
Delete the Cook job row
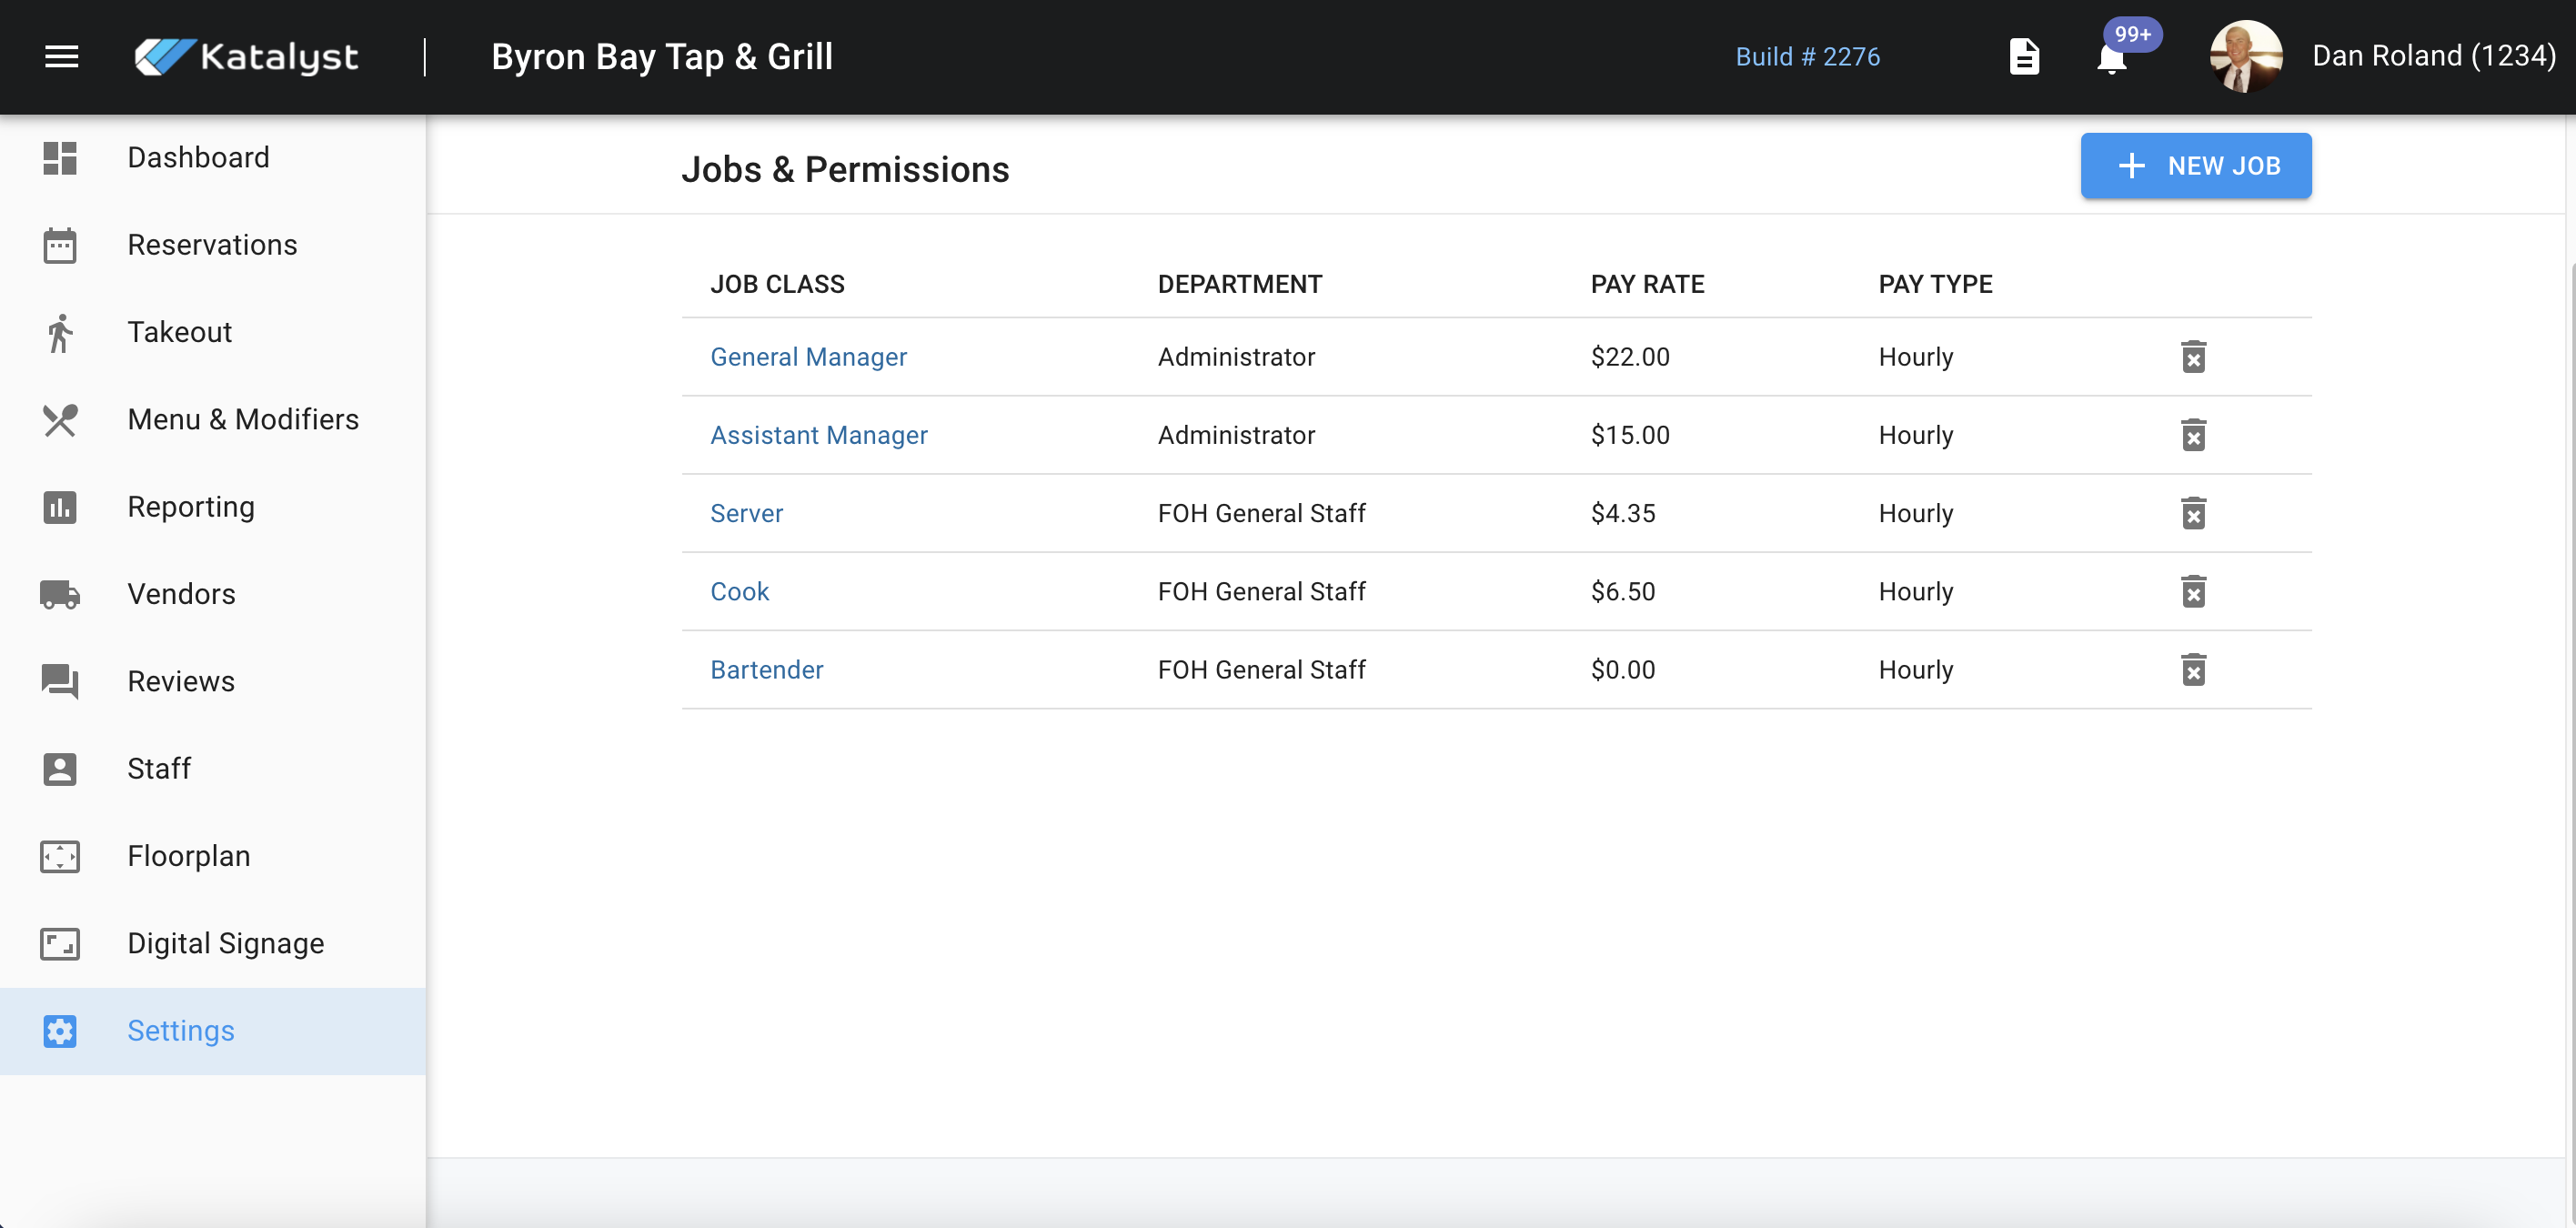2193,591
